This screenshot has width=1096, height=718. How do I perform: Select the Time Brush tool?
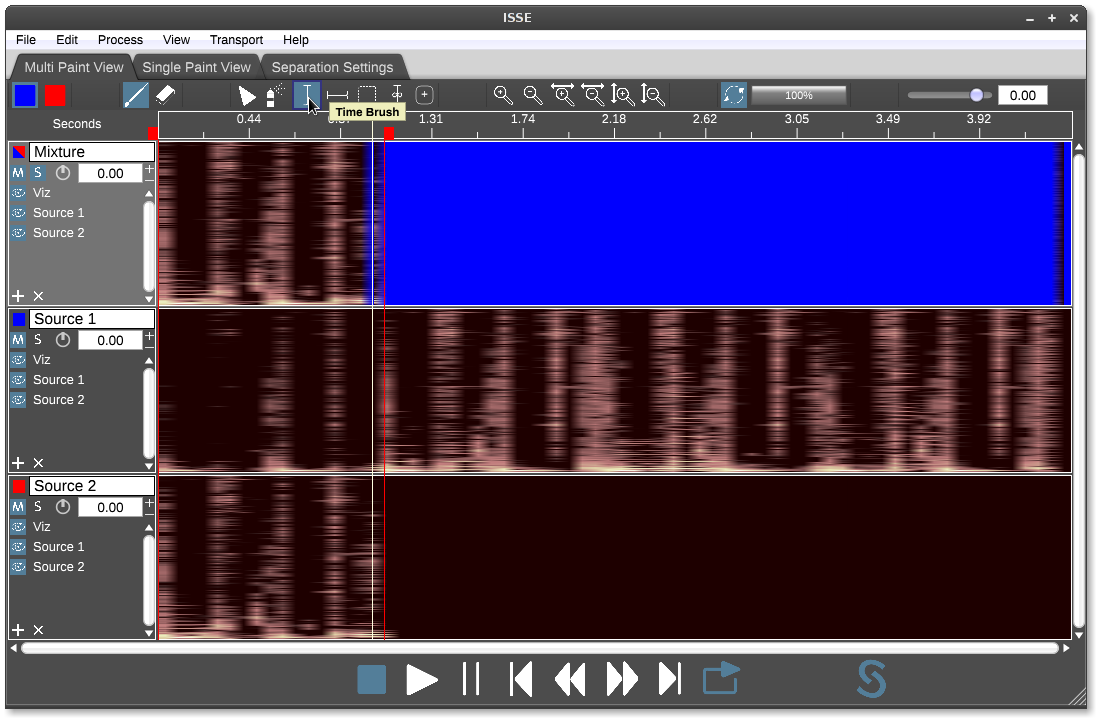[x=307, y=95]
